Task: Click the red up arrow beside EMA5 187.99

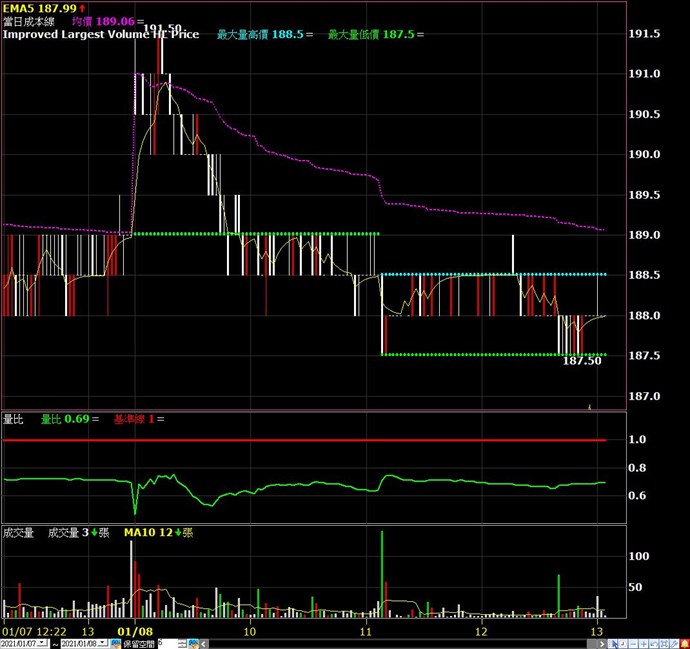Action: pyautogui.click(x=82, y=8)
